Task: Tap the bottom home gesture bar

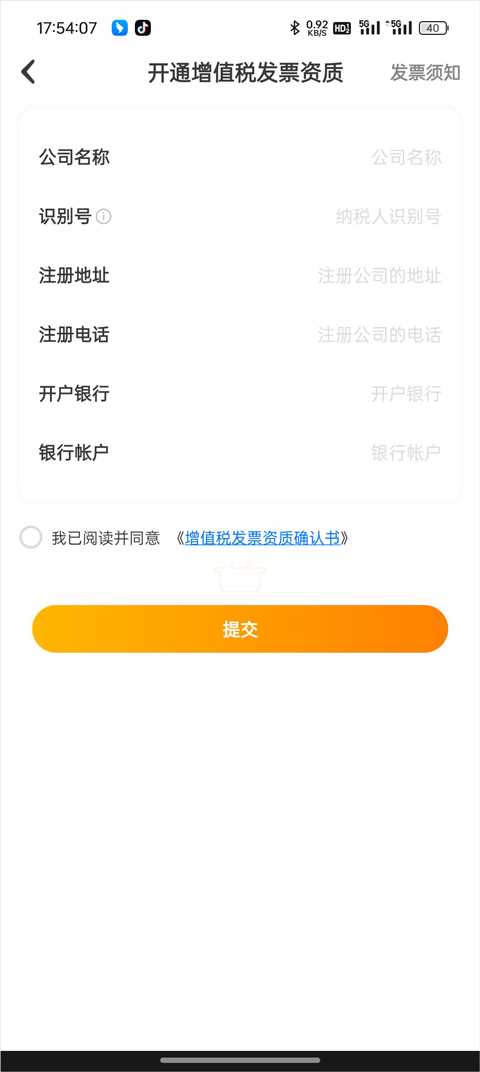Action: (240, 1060)
